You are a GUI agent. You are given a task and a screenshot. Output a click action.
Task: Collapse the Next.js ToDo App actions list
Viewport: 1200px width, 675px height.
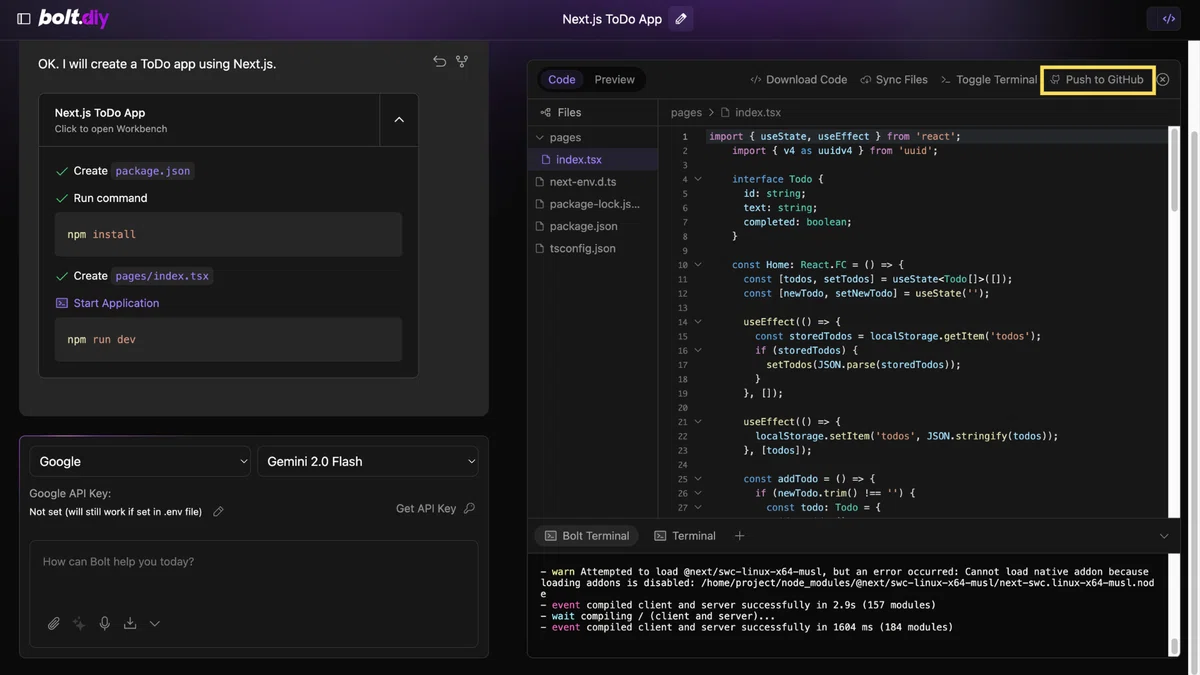[399, 120]
